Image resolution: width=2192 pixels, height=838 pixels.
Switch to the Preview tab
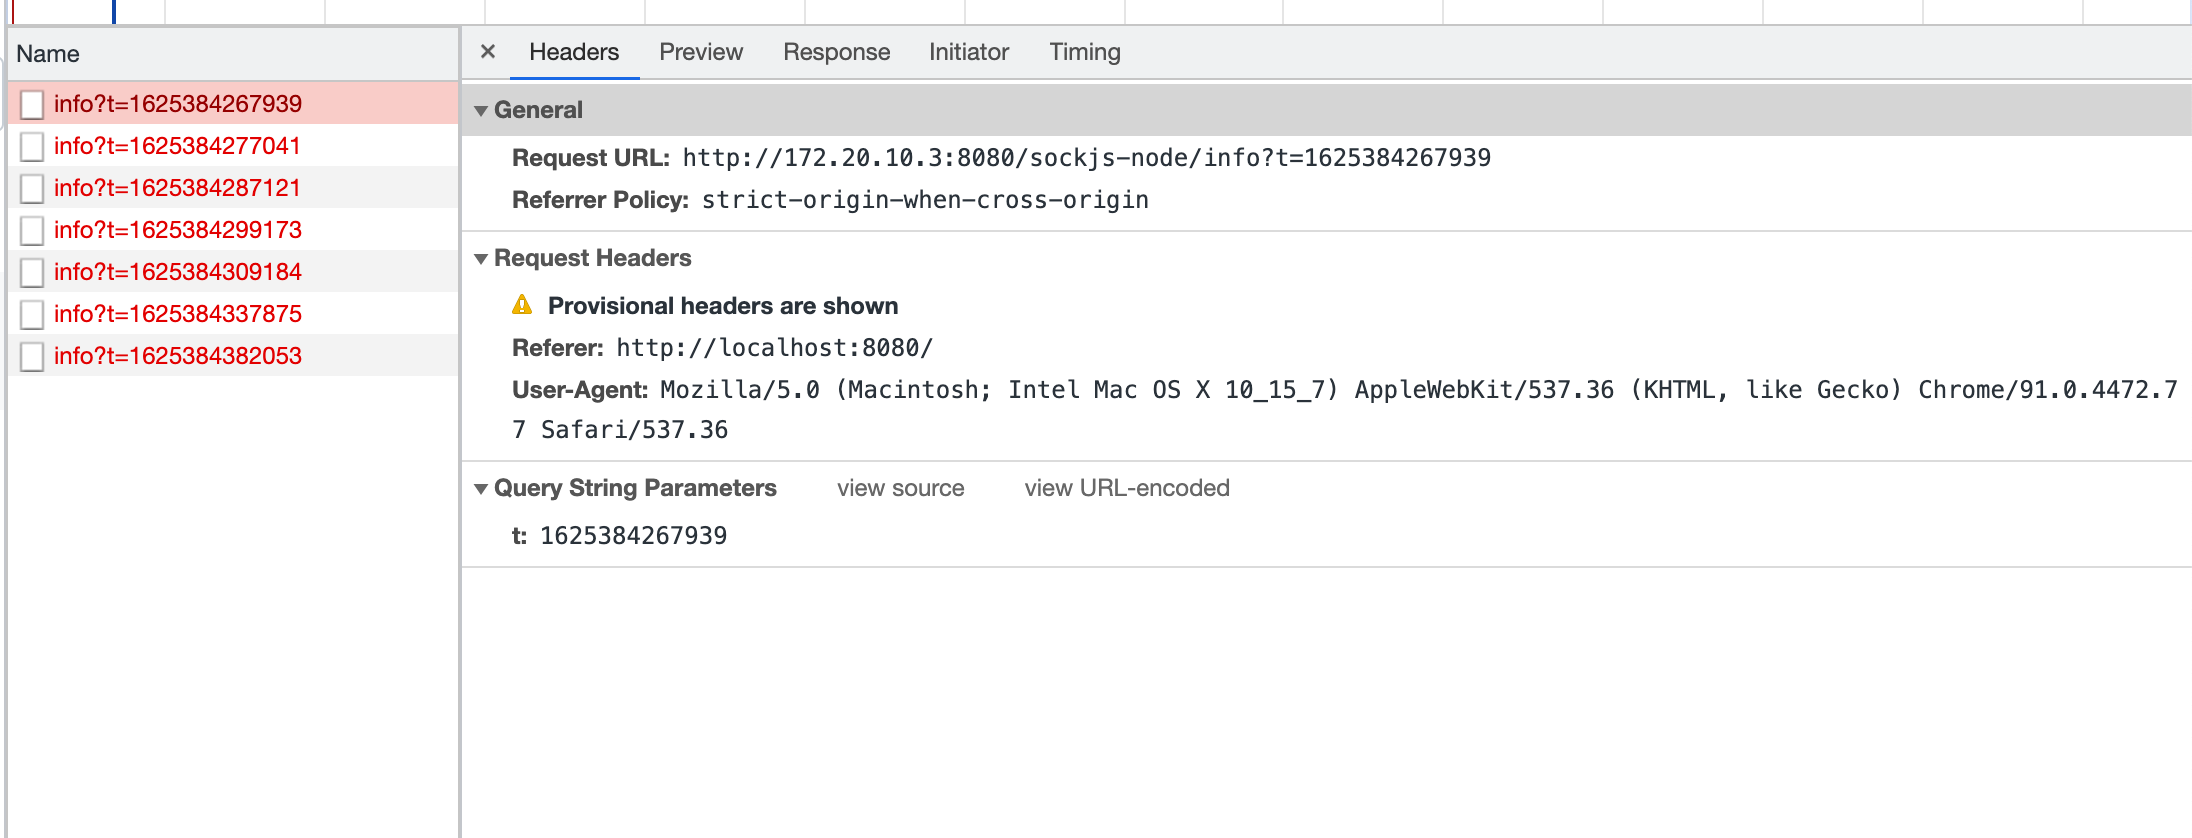(x=700, y=52)
